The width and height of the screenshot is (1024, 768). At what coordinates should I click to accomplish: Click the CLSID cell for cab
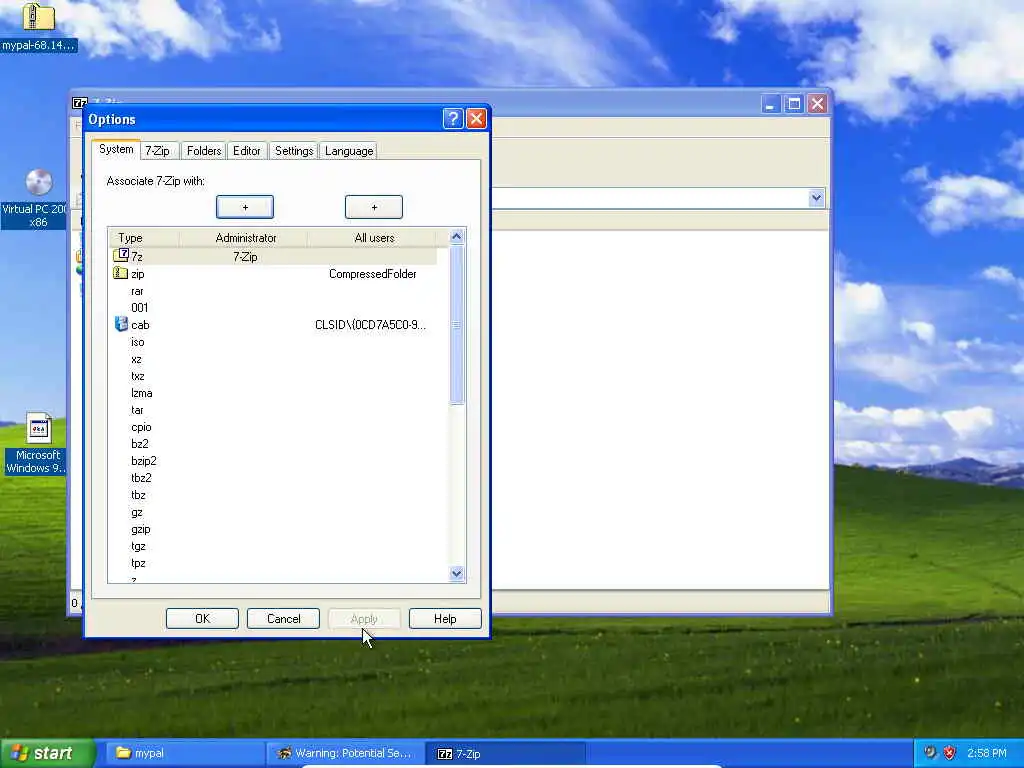pyautogui.click(x=370, y=325)
